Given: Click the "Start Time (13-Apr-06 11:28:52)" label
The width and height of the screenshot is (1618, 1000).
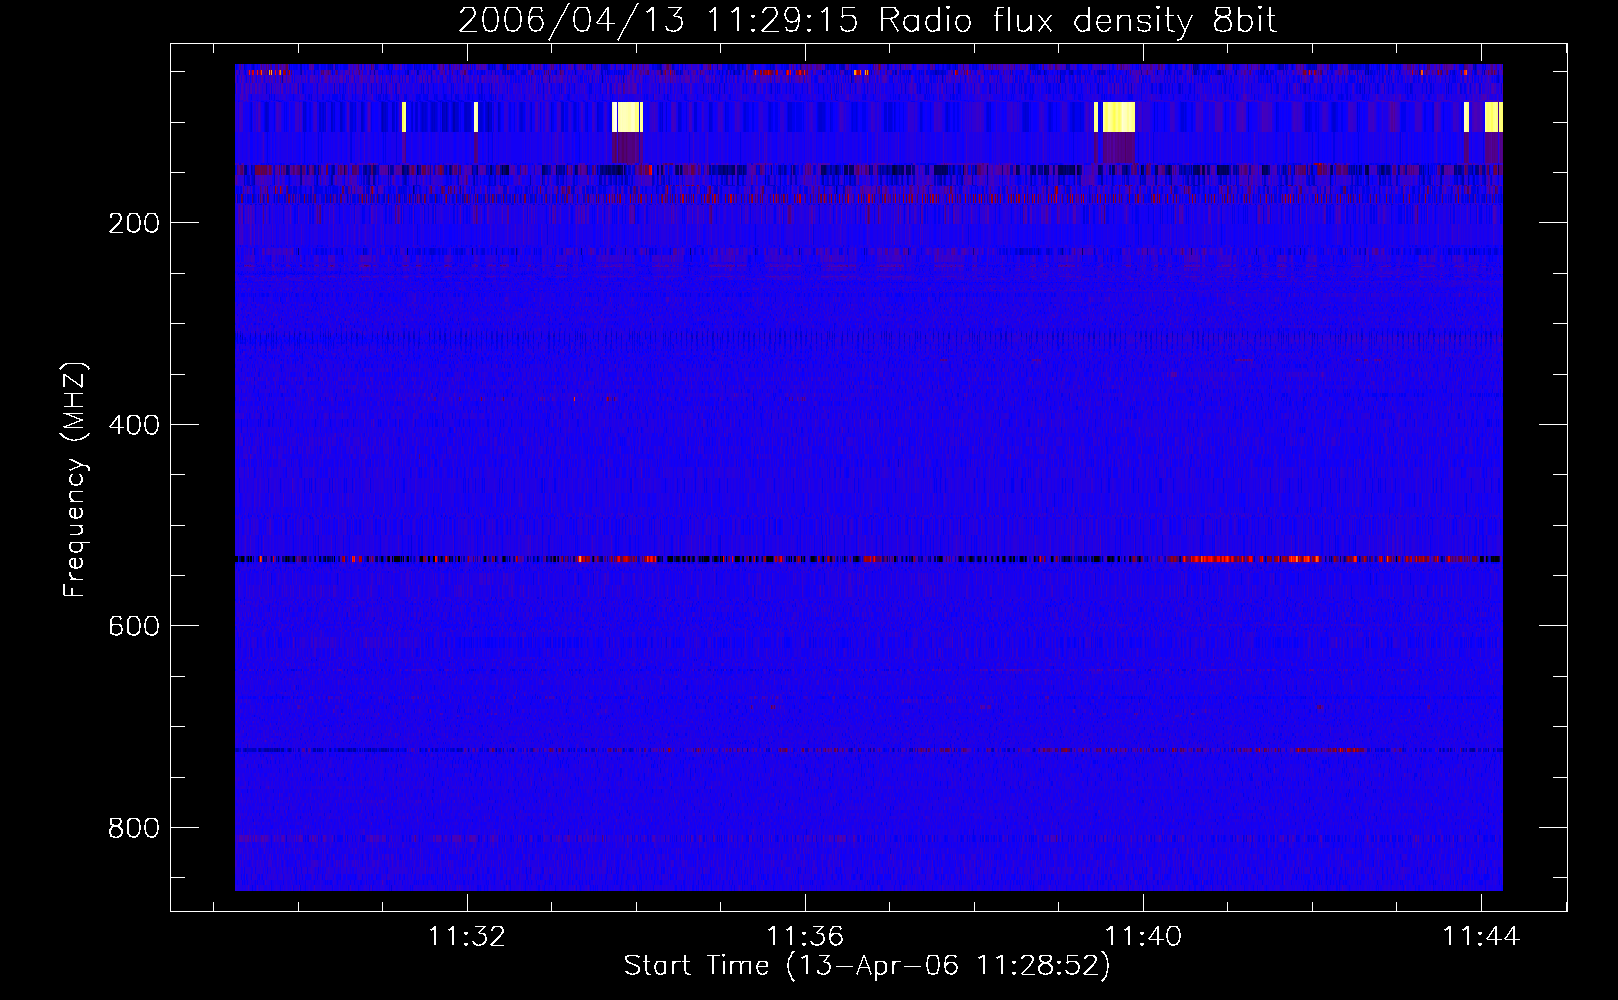Looking at the screenshot, I should pyautogui.click(x=867, y=966).
